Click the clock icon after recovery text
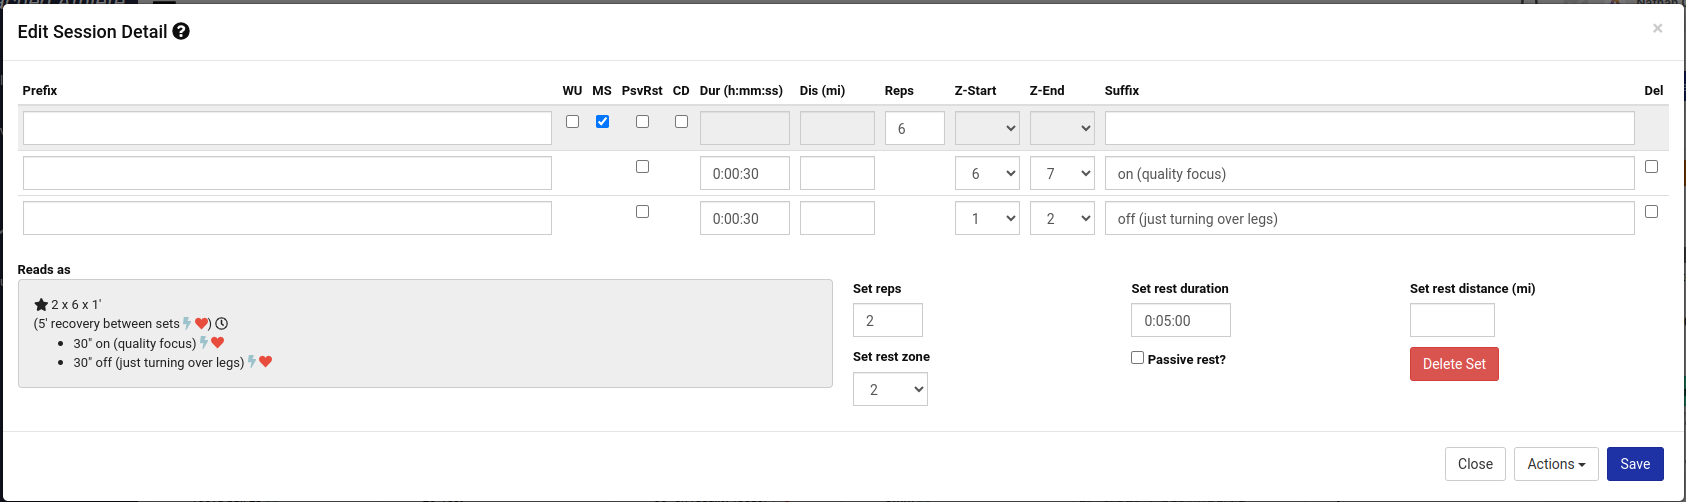This screenshot has width=1686, height=502. coord(222,324)
